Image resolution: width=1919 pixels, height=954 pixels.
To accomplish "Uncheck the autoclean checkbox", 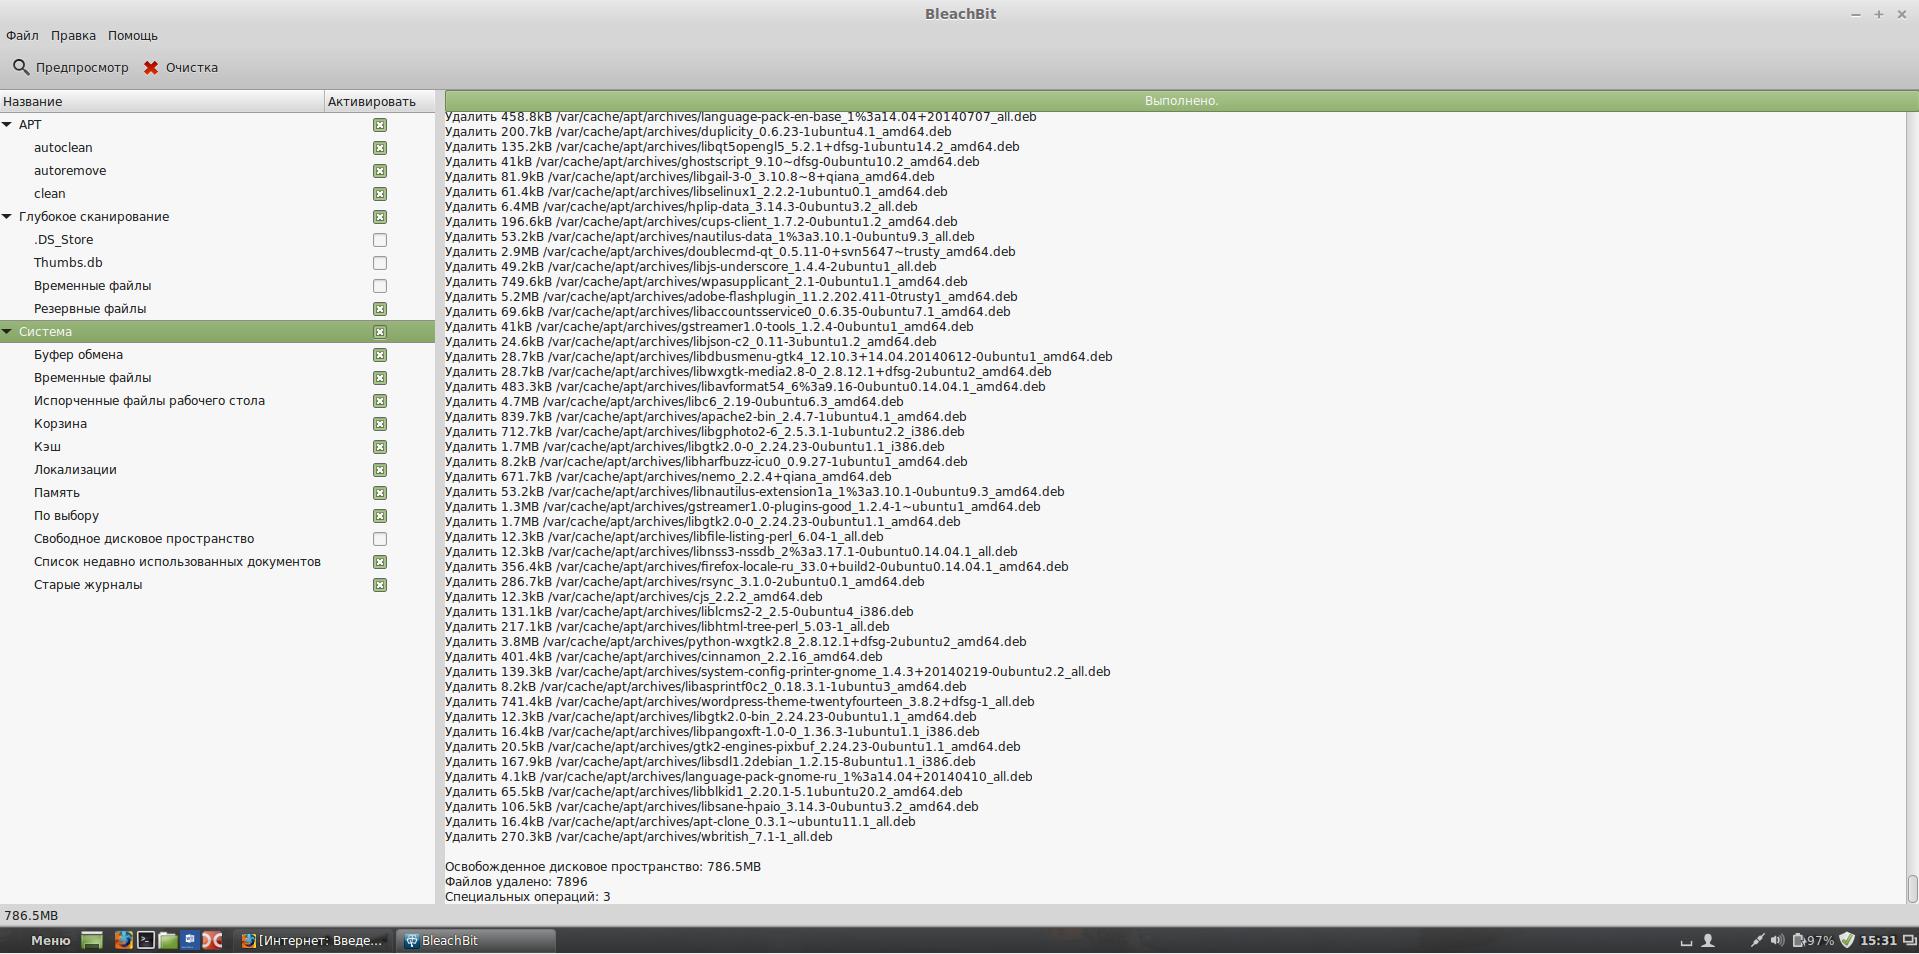I will 380,148.
